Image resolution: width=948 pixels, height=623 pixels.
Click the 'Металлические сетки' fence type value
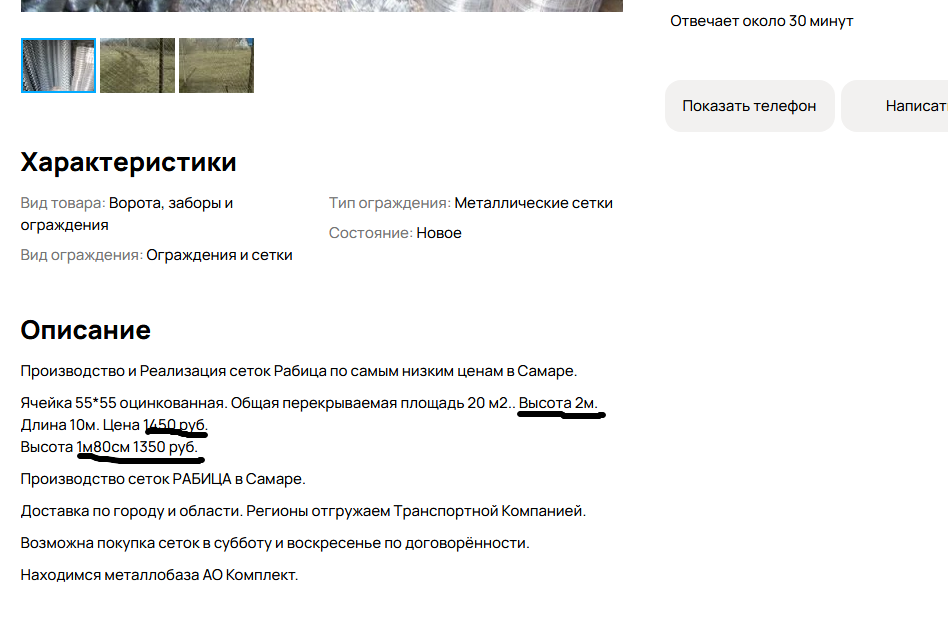[533, 203]
